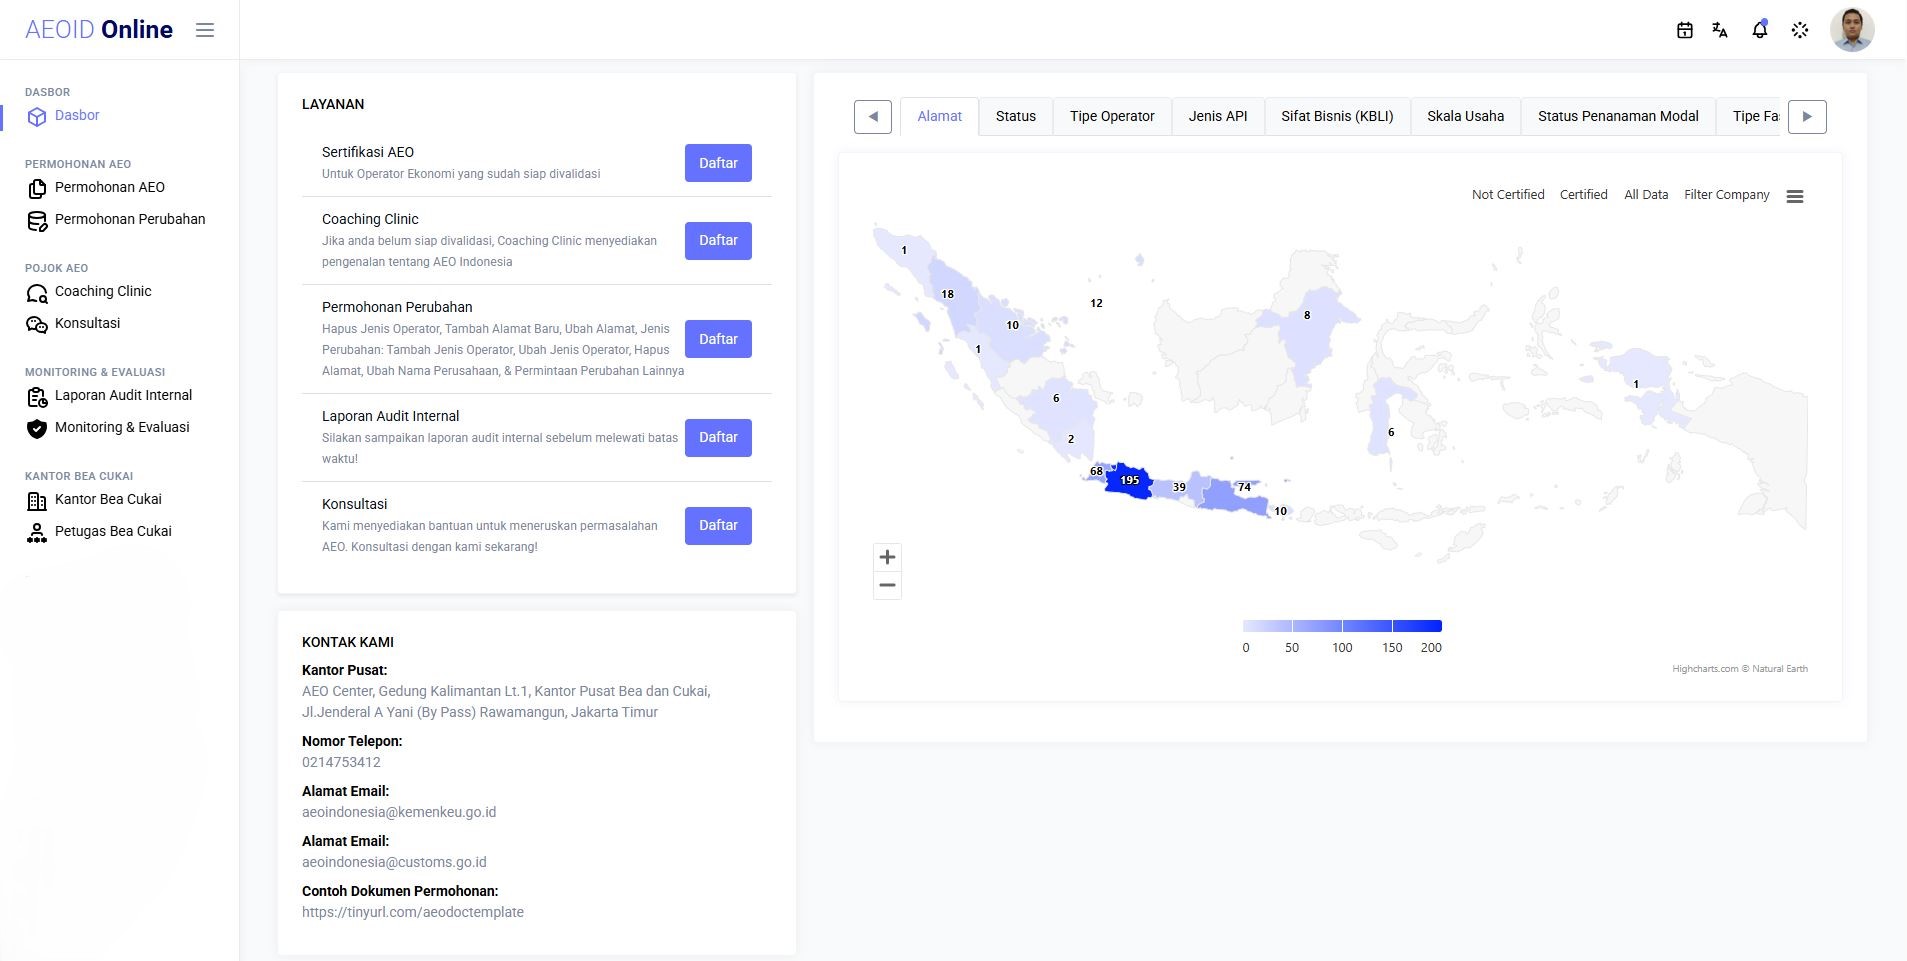Click the Filter Company option
The width and height of the screenshot is (1907, 961).
point(1727,195)
